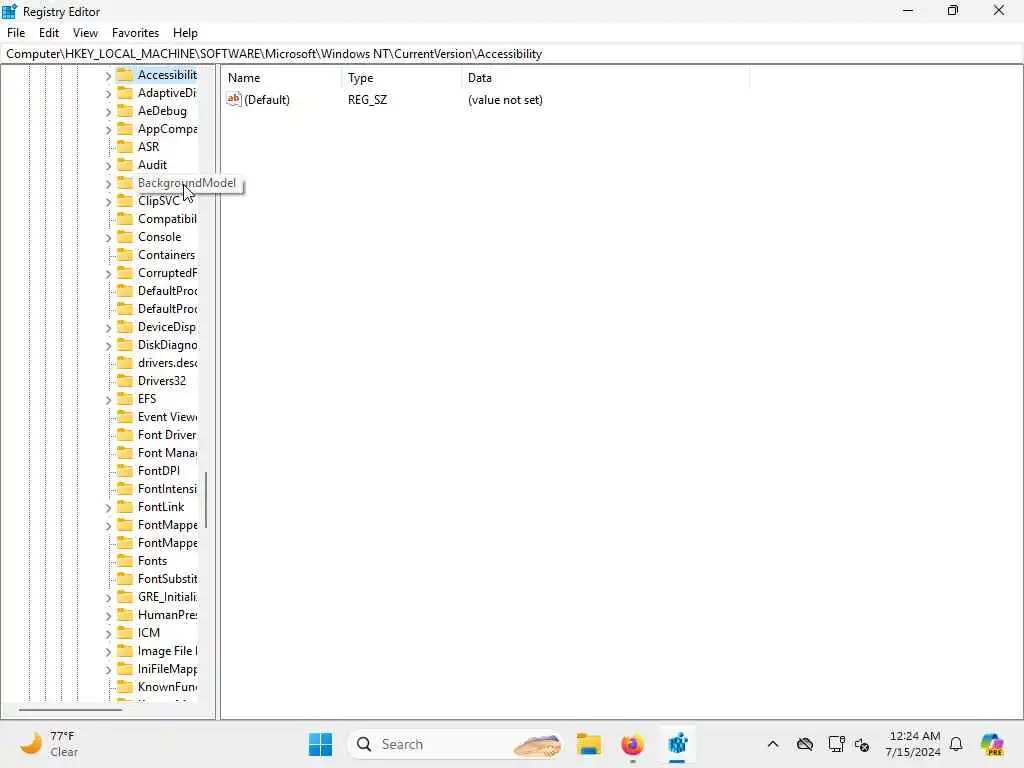1024x768 pixels.
Task: Expand the ICM key chevron
Action: (x=108, y=634)
